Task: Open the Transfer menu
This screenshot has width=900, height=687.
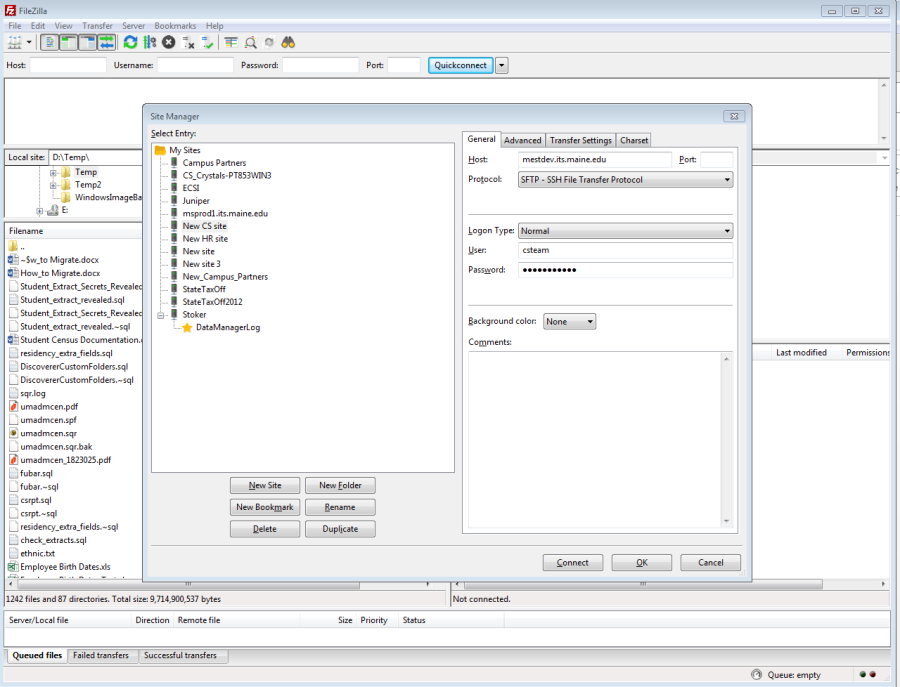Action: 97,26
